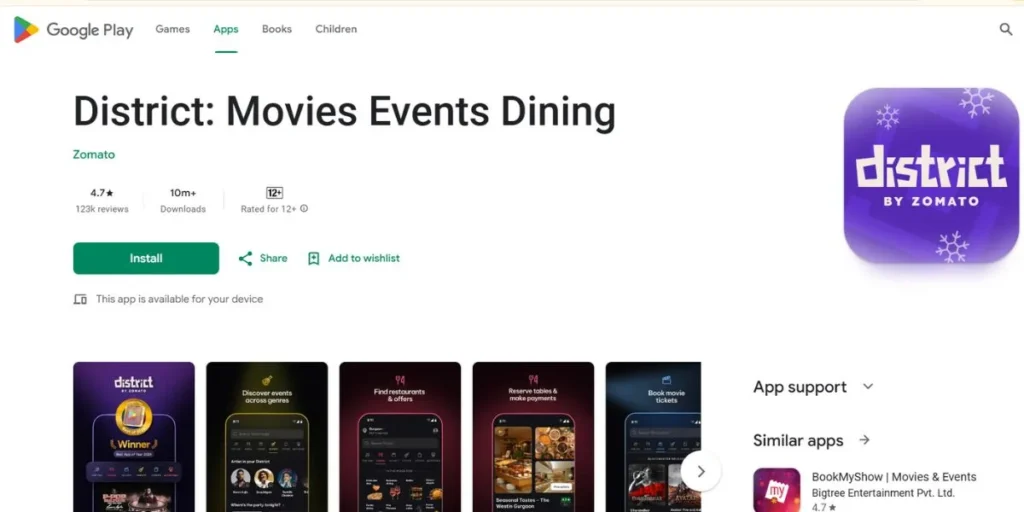Image resolution: width=1024 pixels, height=512 pixels.
Task: Expand the App support section
Action: 813,387
